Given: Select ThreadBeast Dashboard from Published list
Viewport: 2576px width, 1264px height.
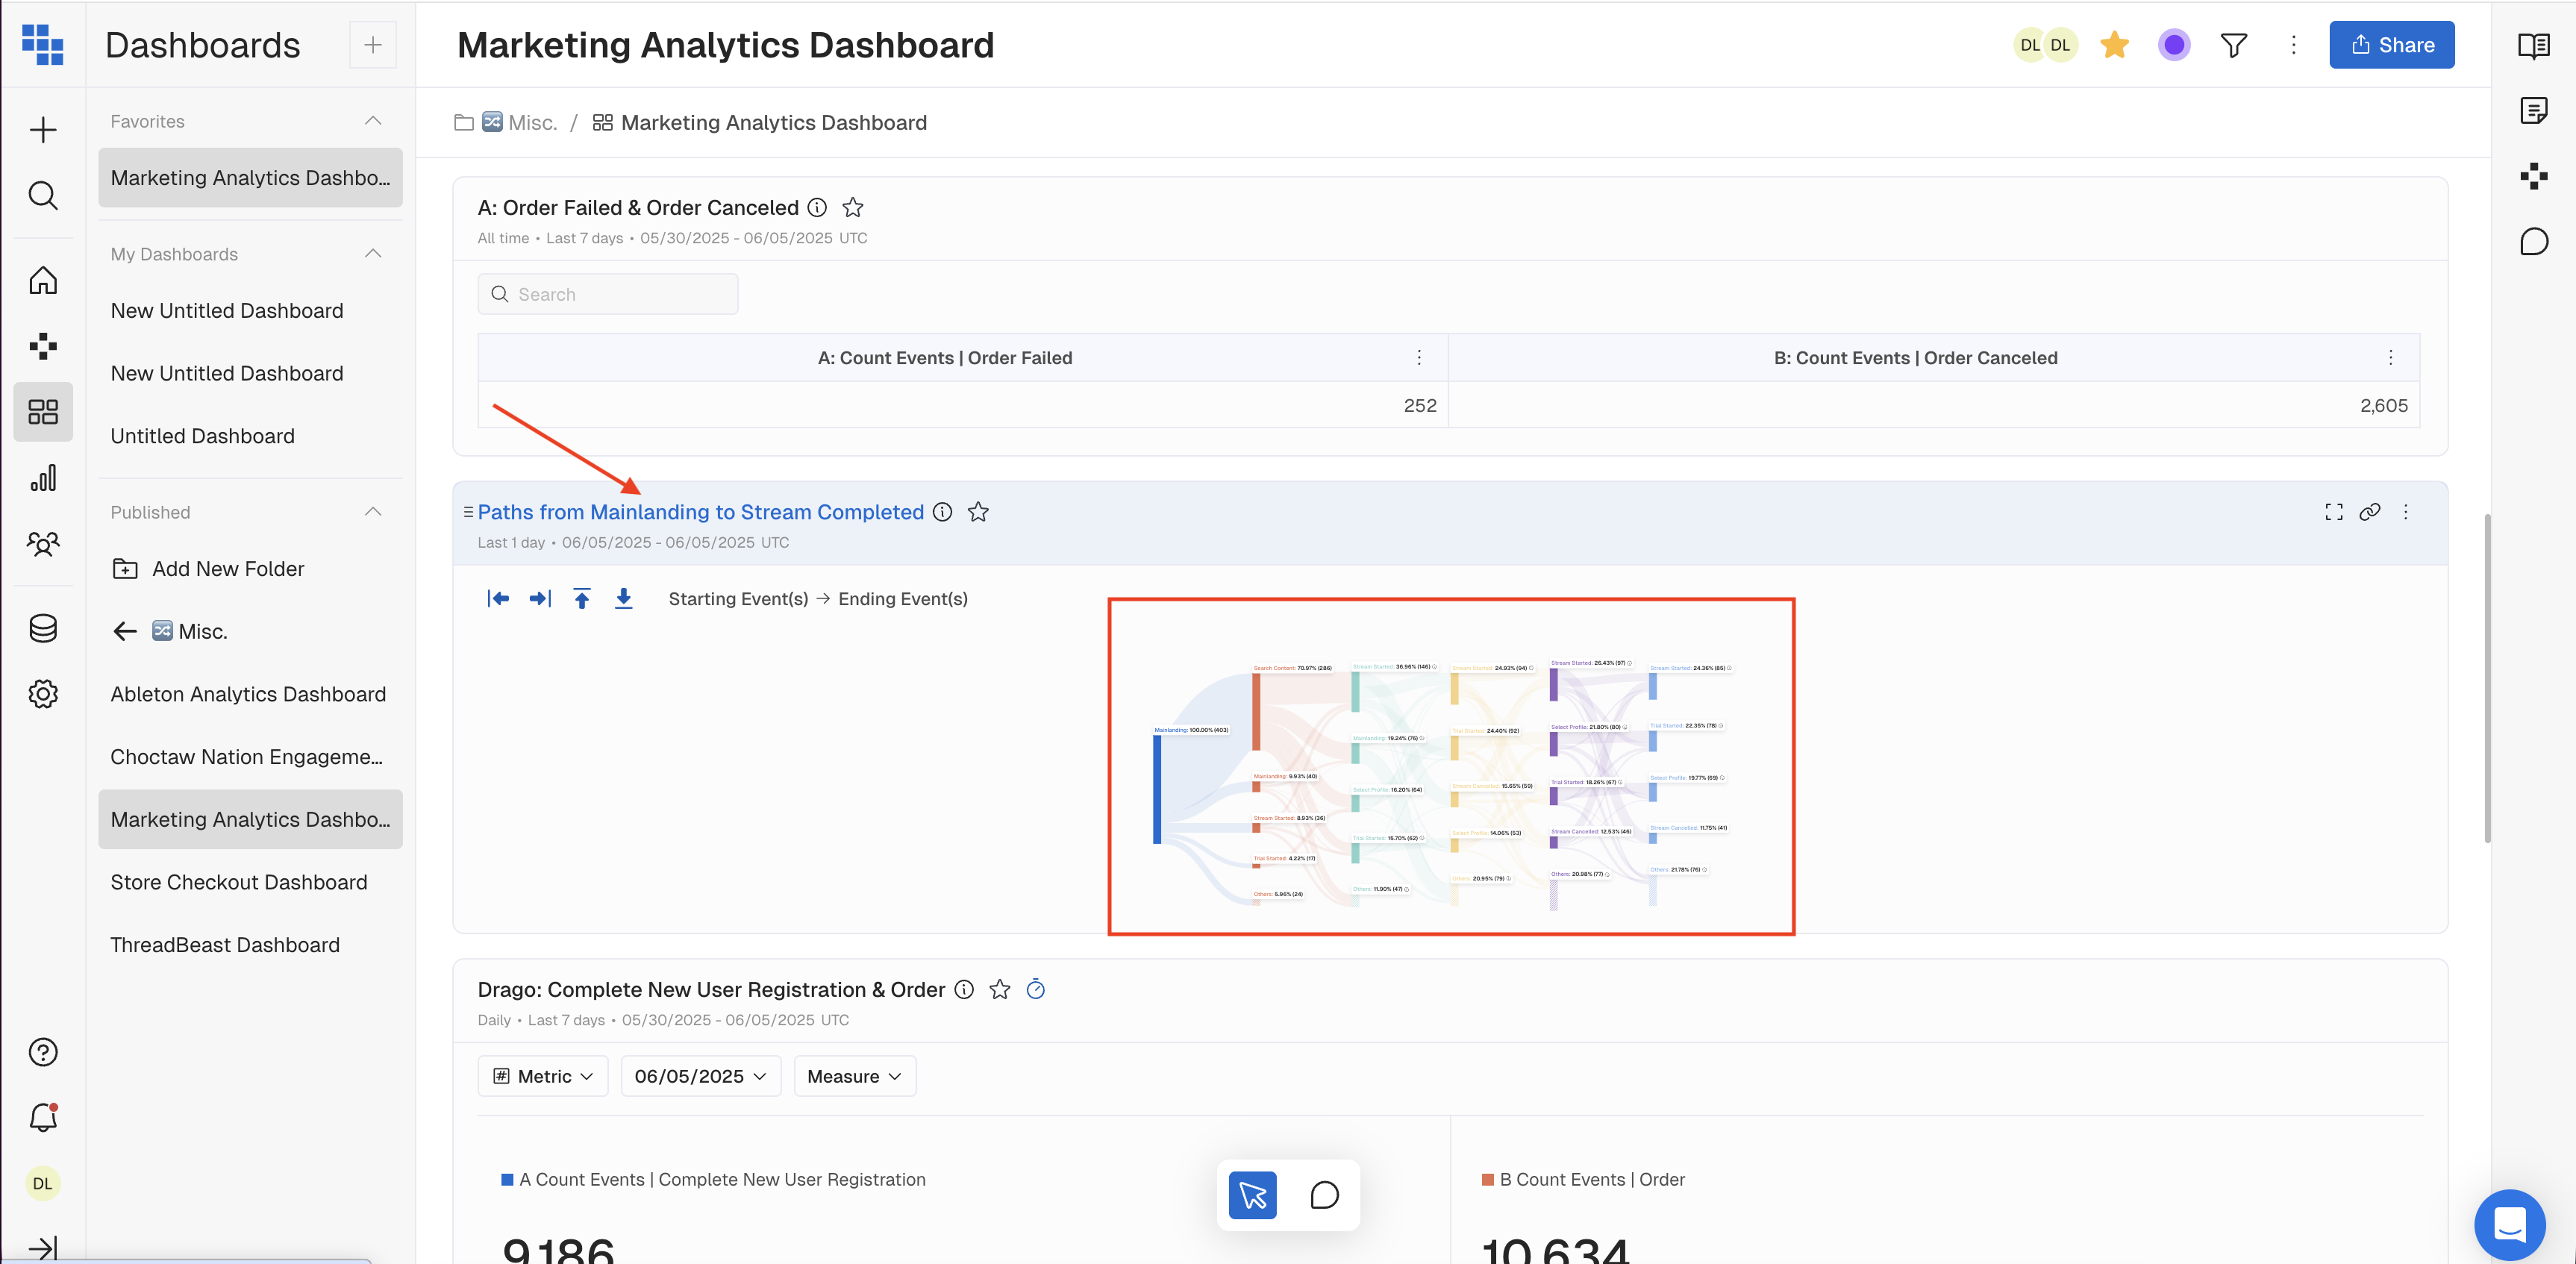Looking at the screenshot, I should tap(225, 945).
